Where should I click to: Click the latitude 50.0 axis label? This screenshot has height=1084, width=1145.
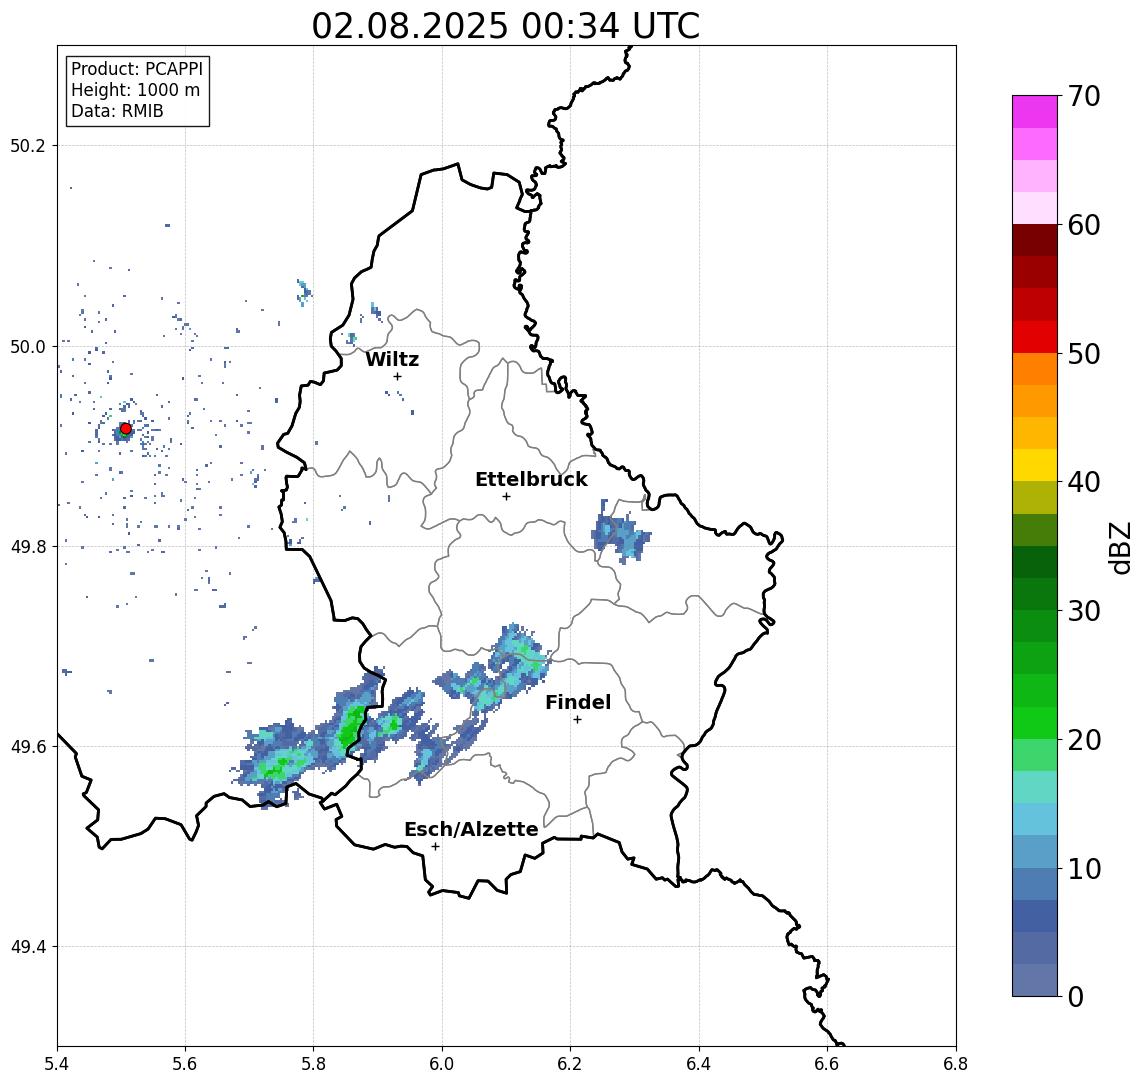click(x=27, y=346)
